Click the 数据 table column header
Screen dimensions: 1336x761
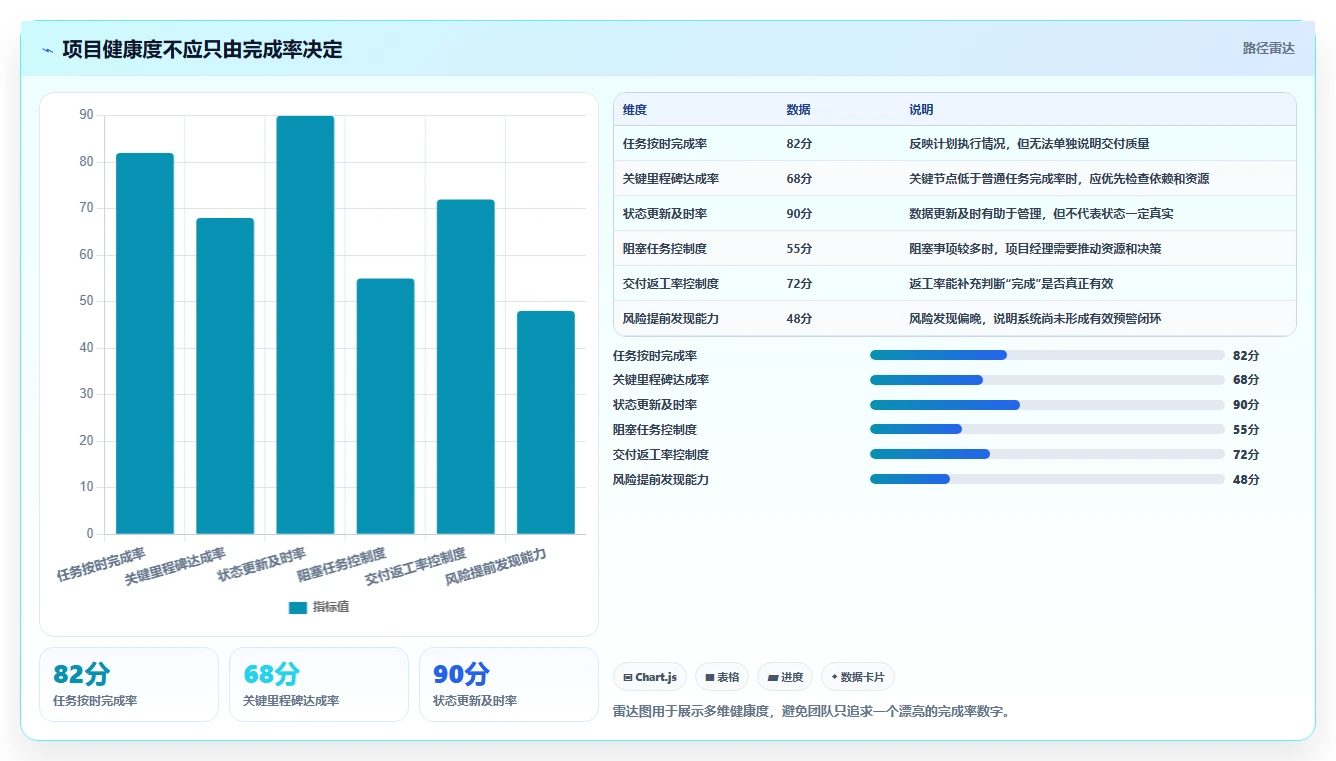[x=799, y=110]
